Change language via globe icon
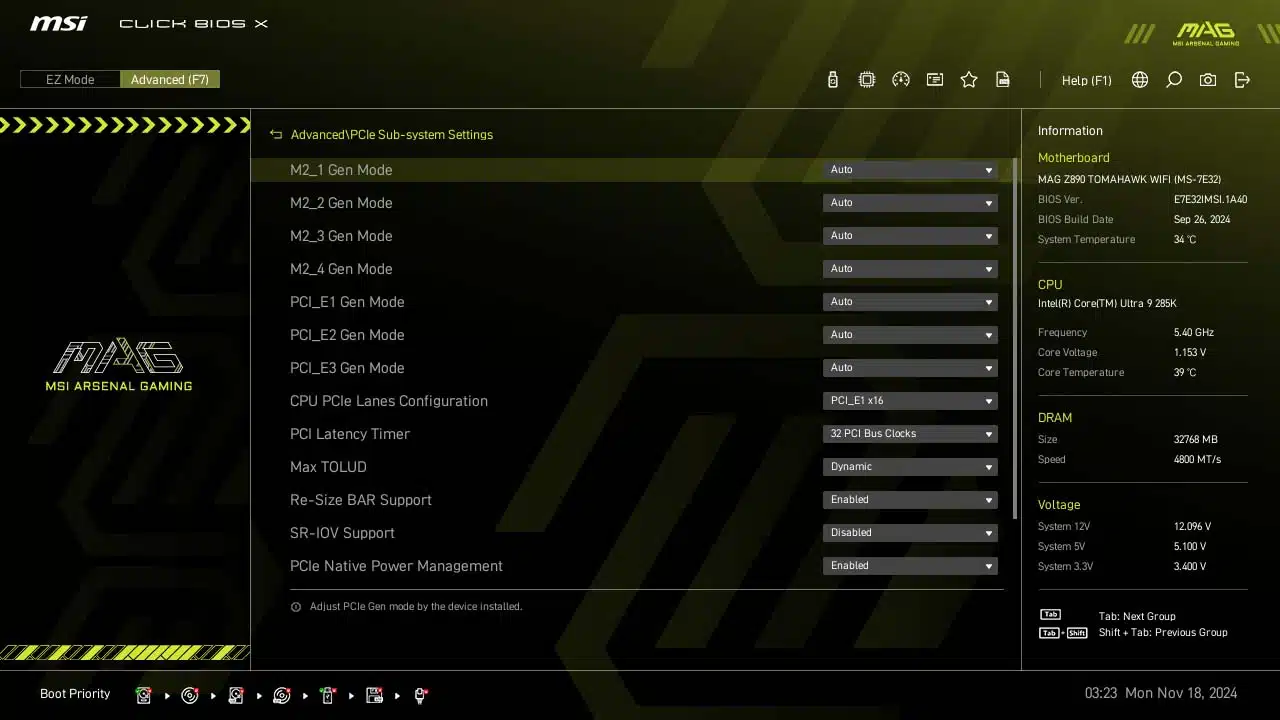 pyautogui.click(x=1140, y=80)
